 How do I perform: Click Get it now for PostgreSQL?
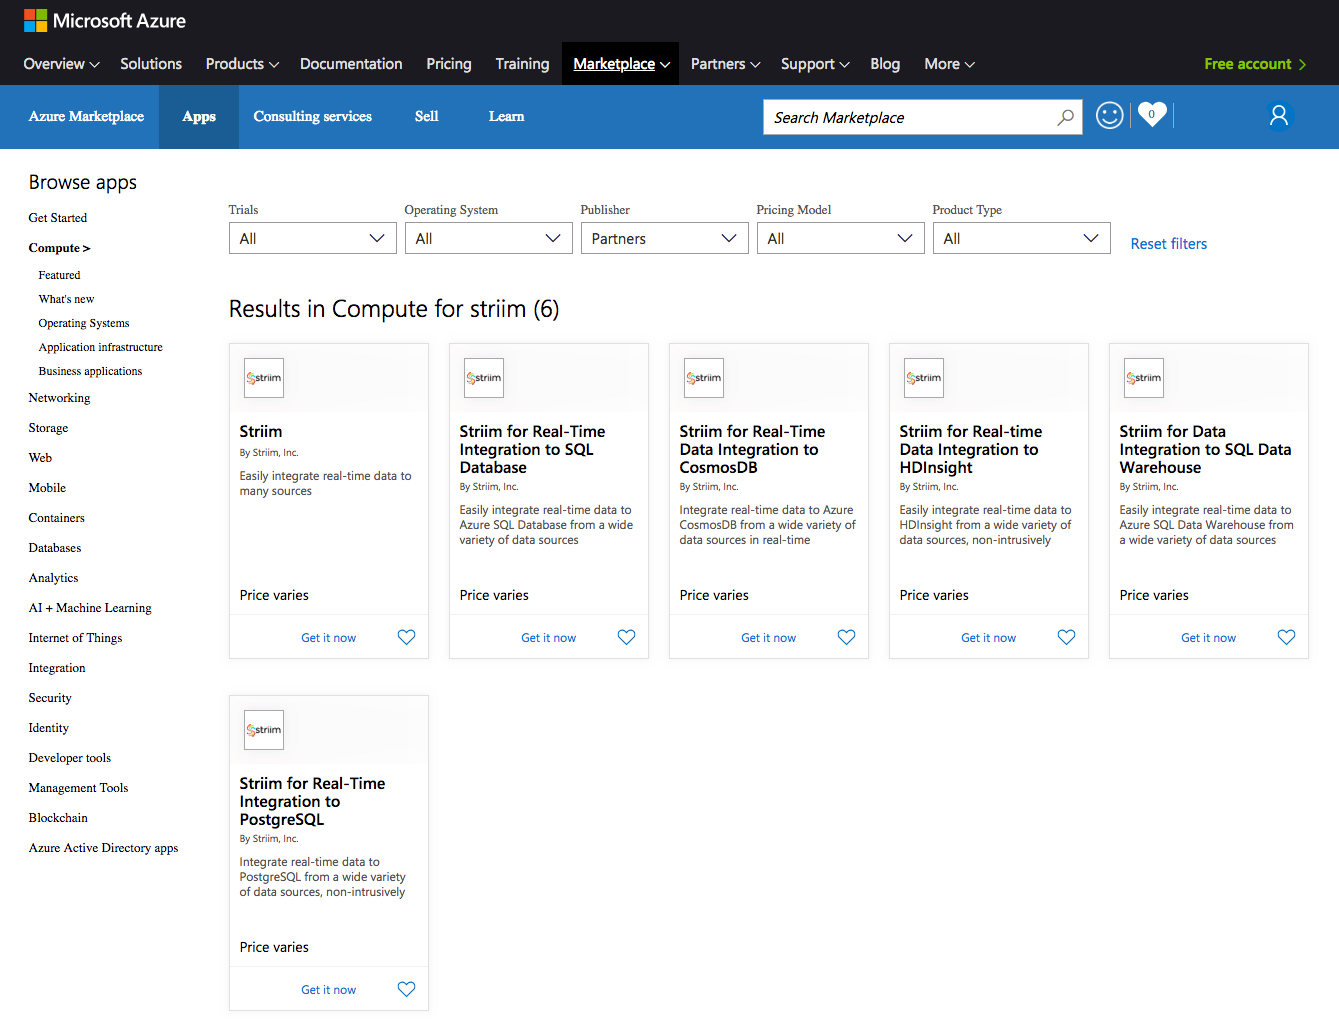pyautogui.click(x=328, y=990)
